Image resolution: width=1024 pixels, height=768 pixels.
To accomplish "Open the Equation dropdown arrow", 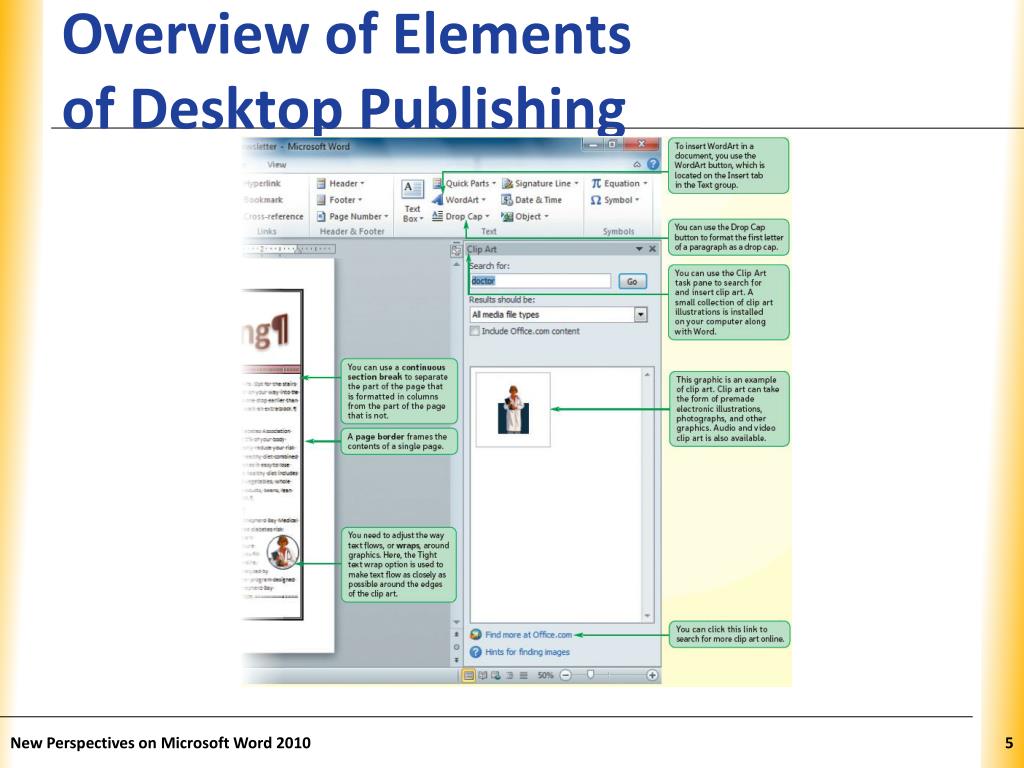I will [x=645, y=184].
